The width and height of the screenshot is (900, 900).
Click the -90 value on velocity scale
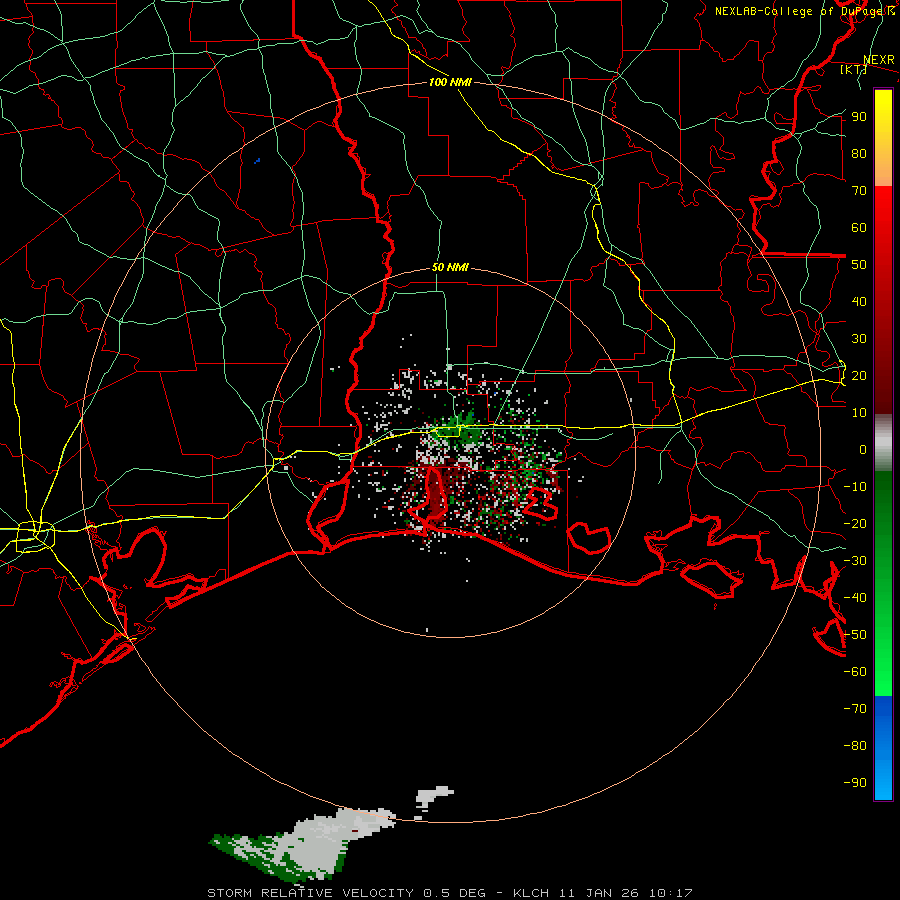[x=855, y=783]
